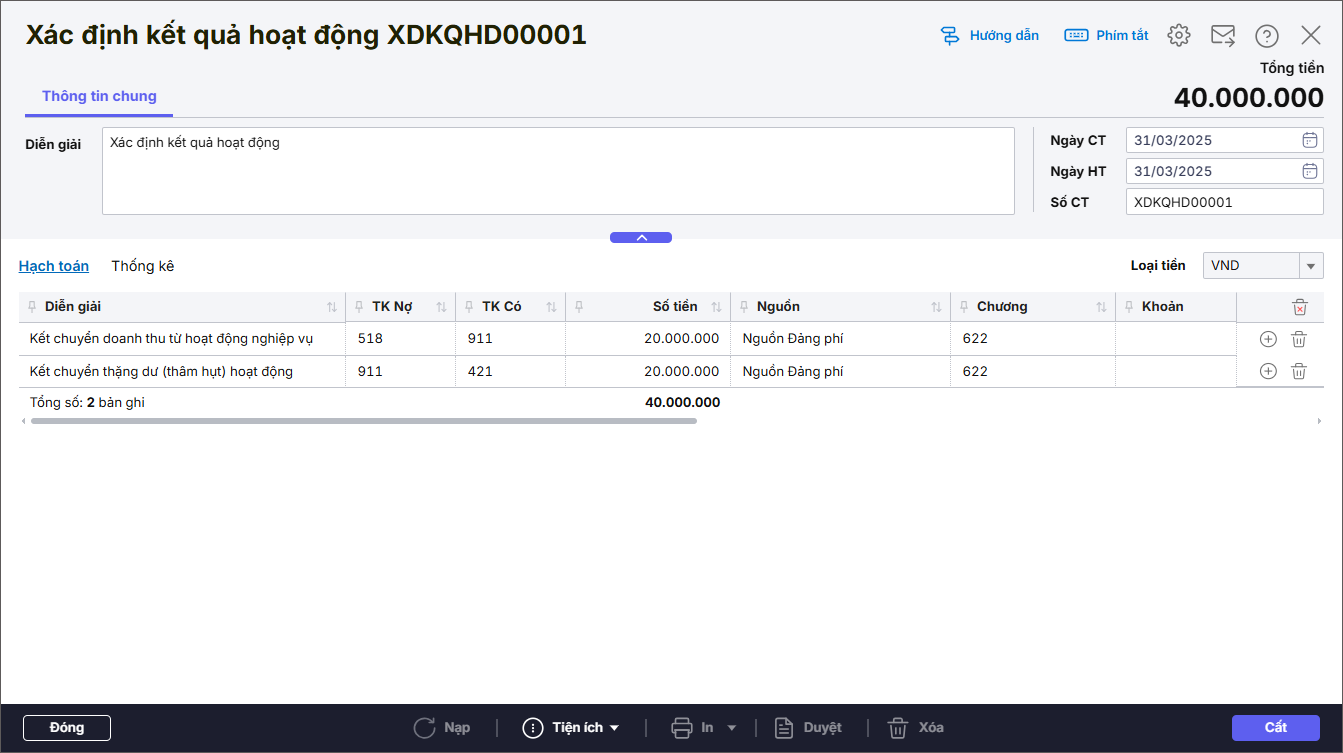Toggle pin on Diễn giải column

point(33,307)
